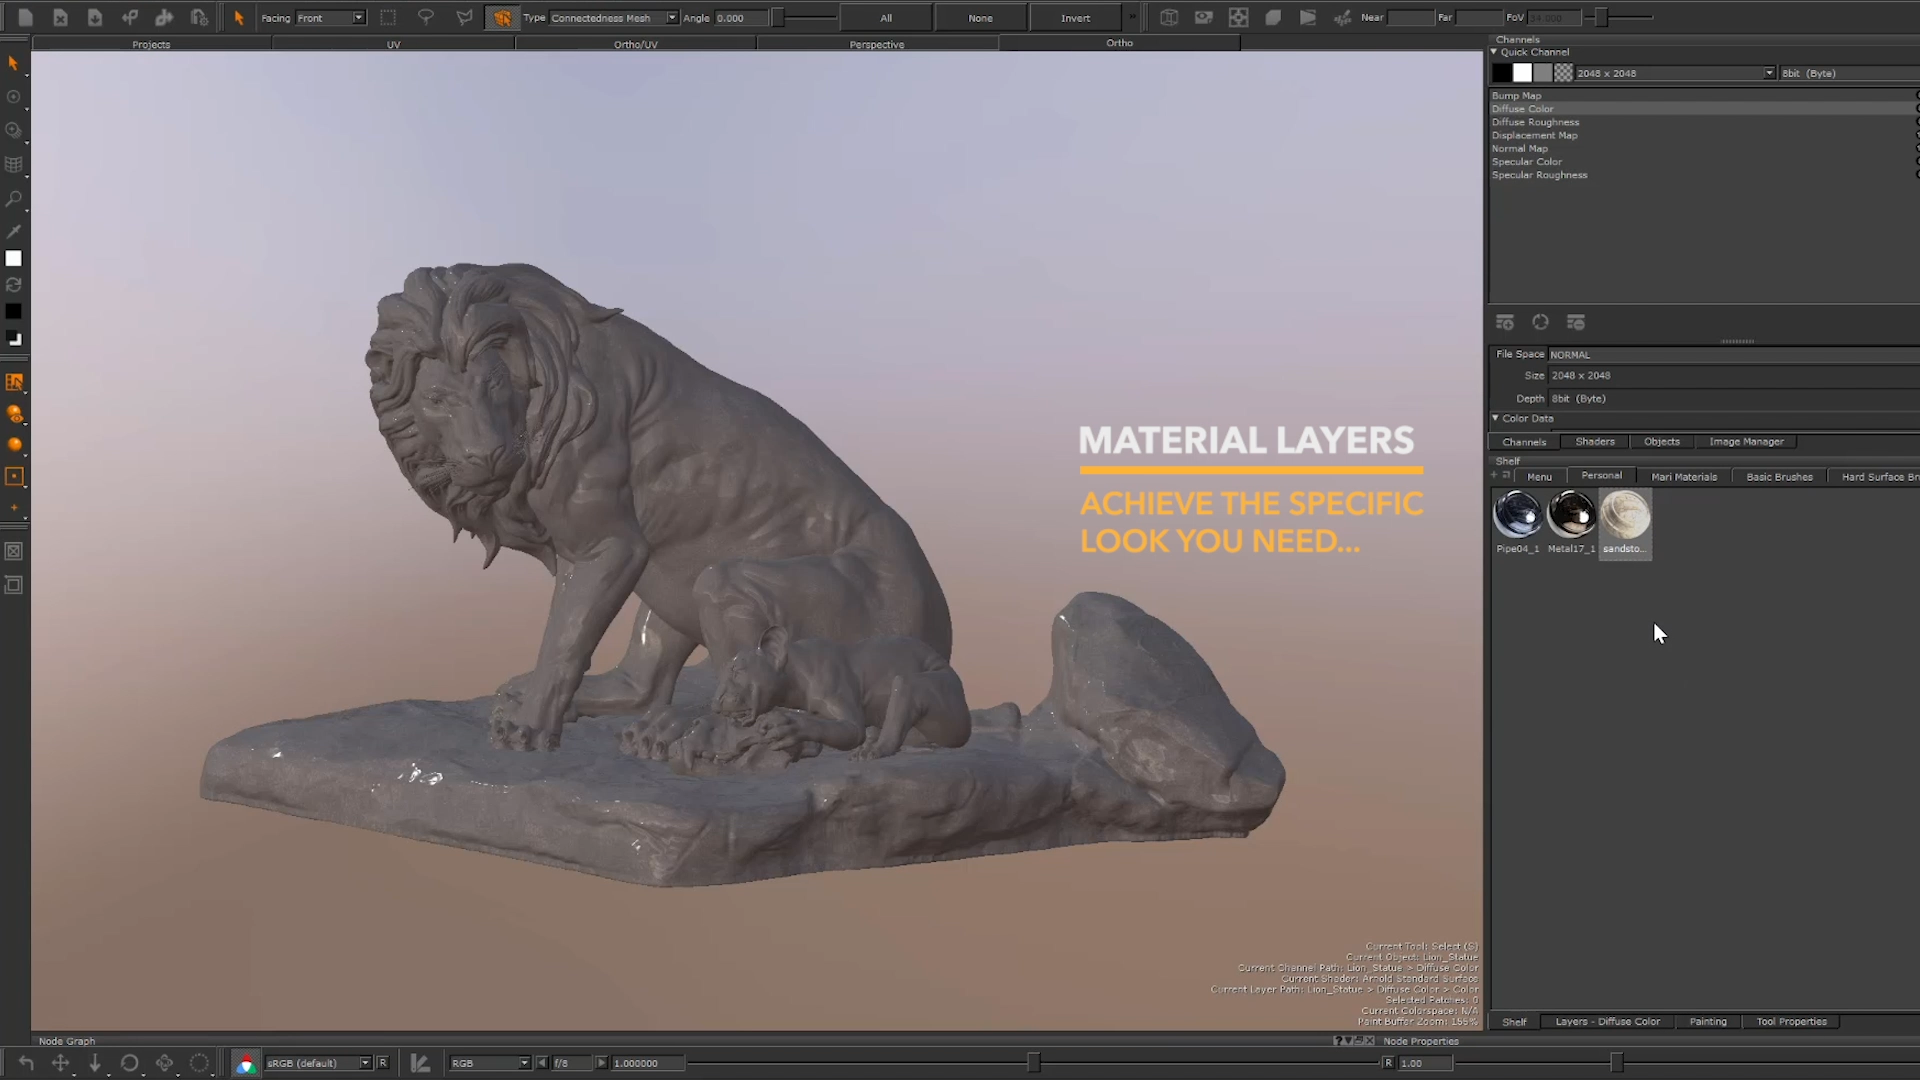Select the lasso selection mode icon

tap(426, 17)
